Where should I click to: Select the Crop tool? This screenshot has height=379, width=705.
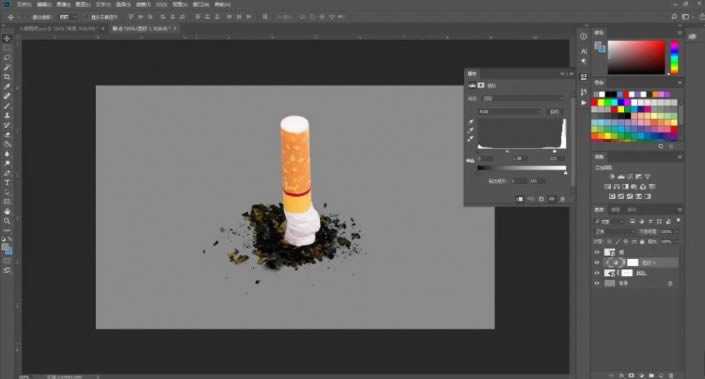7,77
